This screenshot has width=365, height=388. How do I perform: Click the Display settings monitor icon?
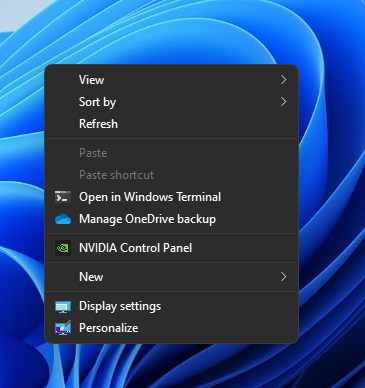[x=63, y=307]
